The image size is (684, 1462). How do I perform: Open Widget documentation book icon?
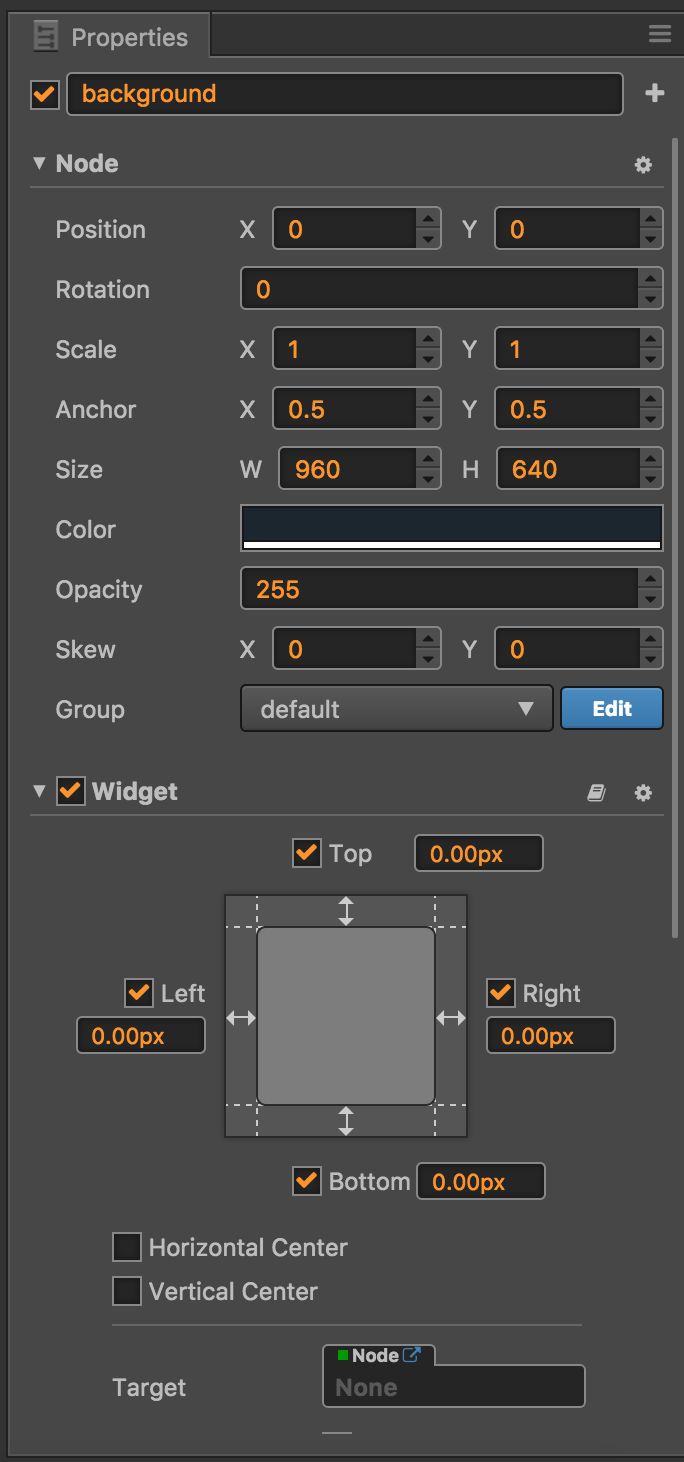coord(596,793)
